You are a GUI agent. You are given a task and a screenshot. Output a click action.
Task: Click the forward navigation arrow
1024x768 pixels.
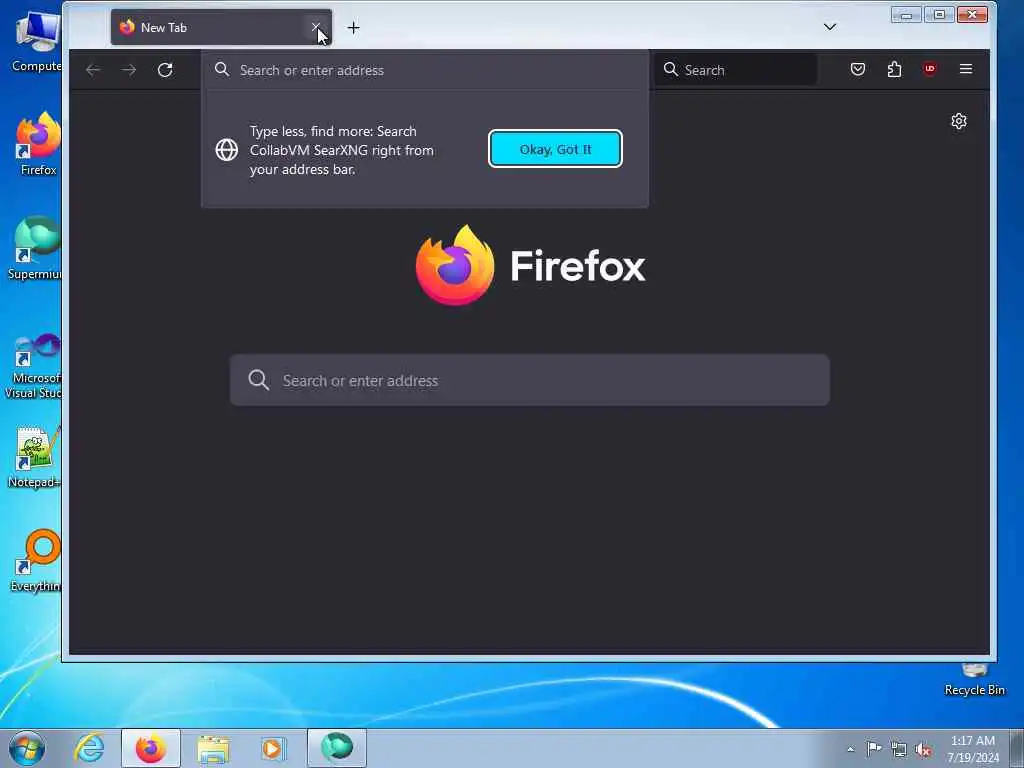(129, 70)
